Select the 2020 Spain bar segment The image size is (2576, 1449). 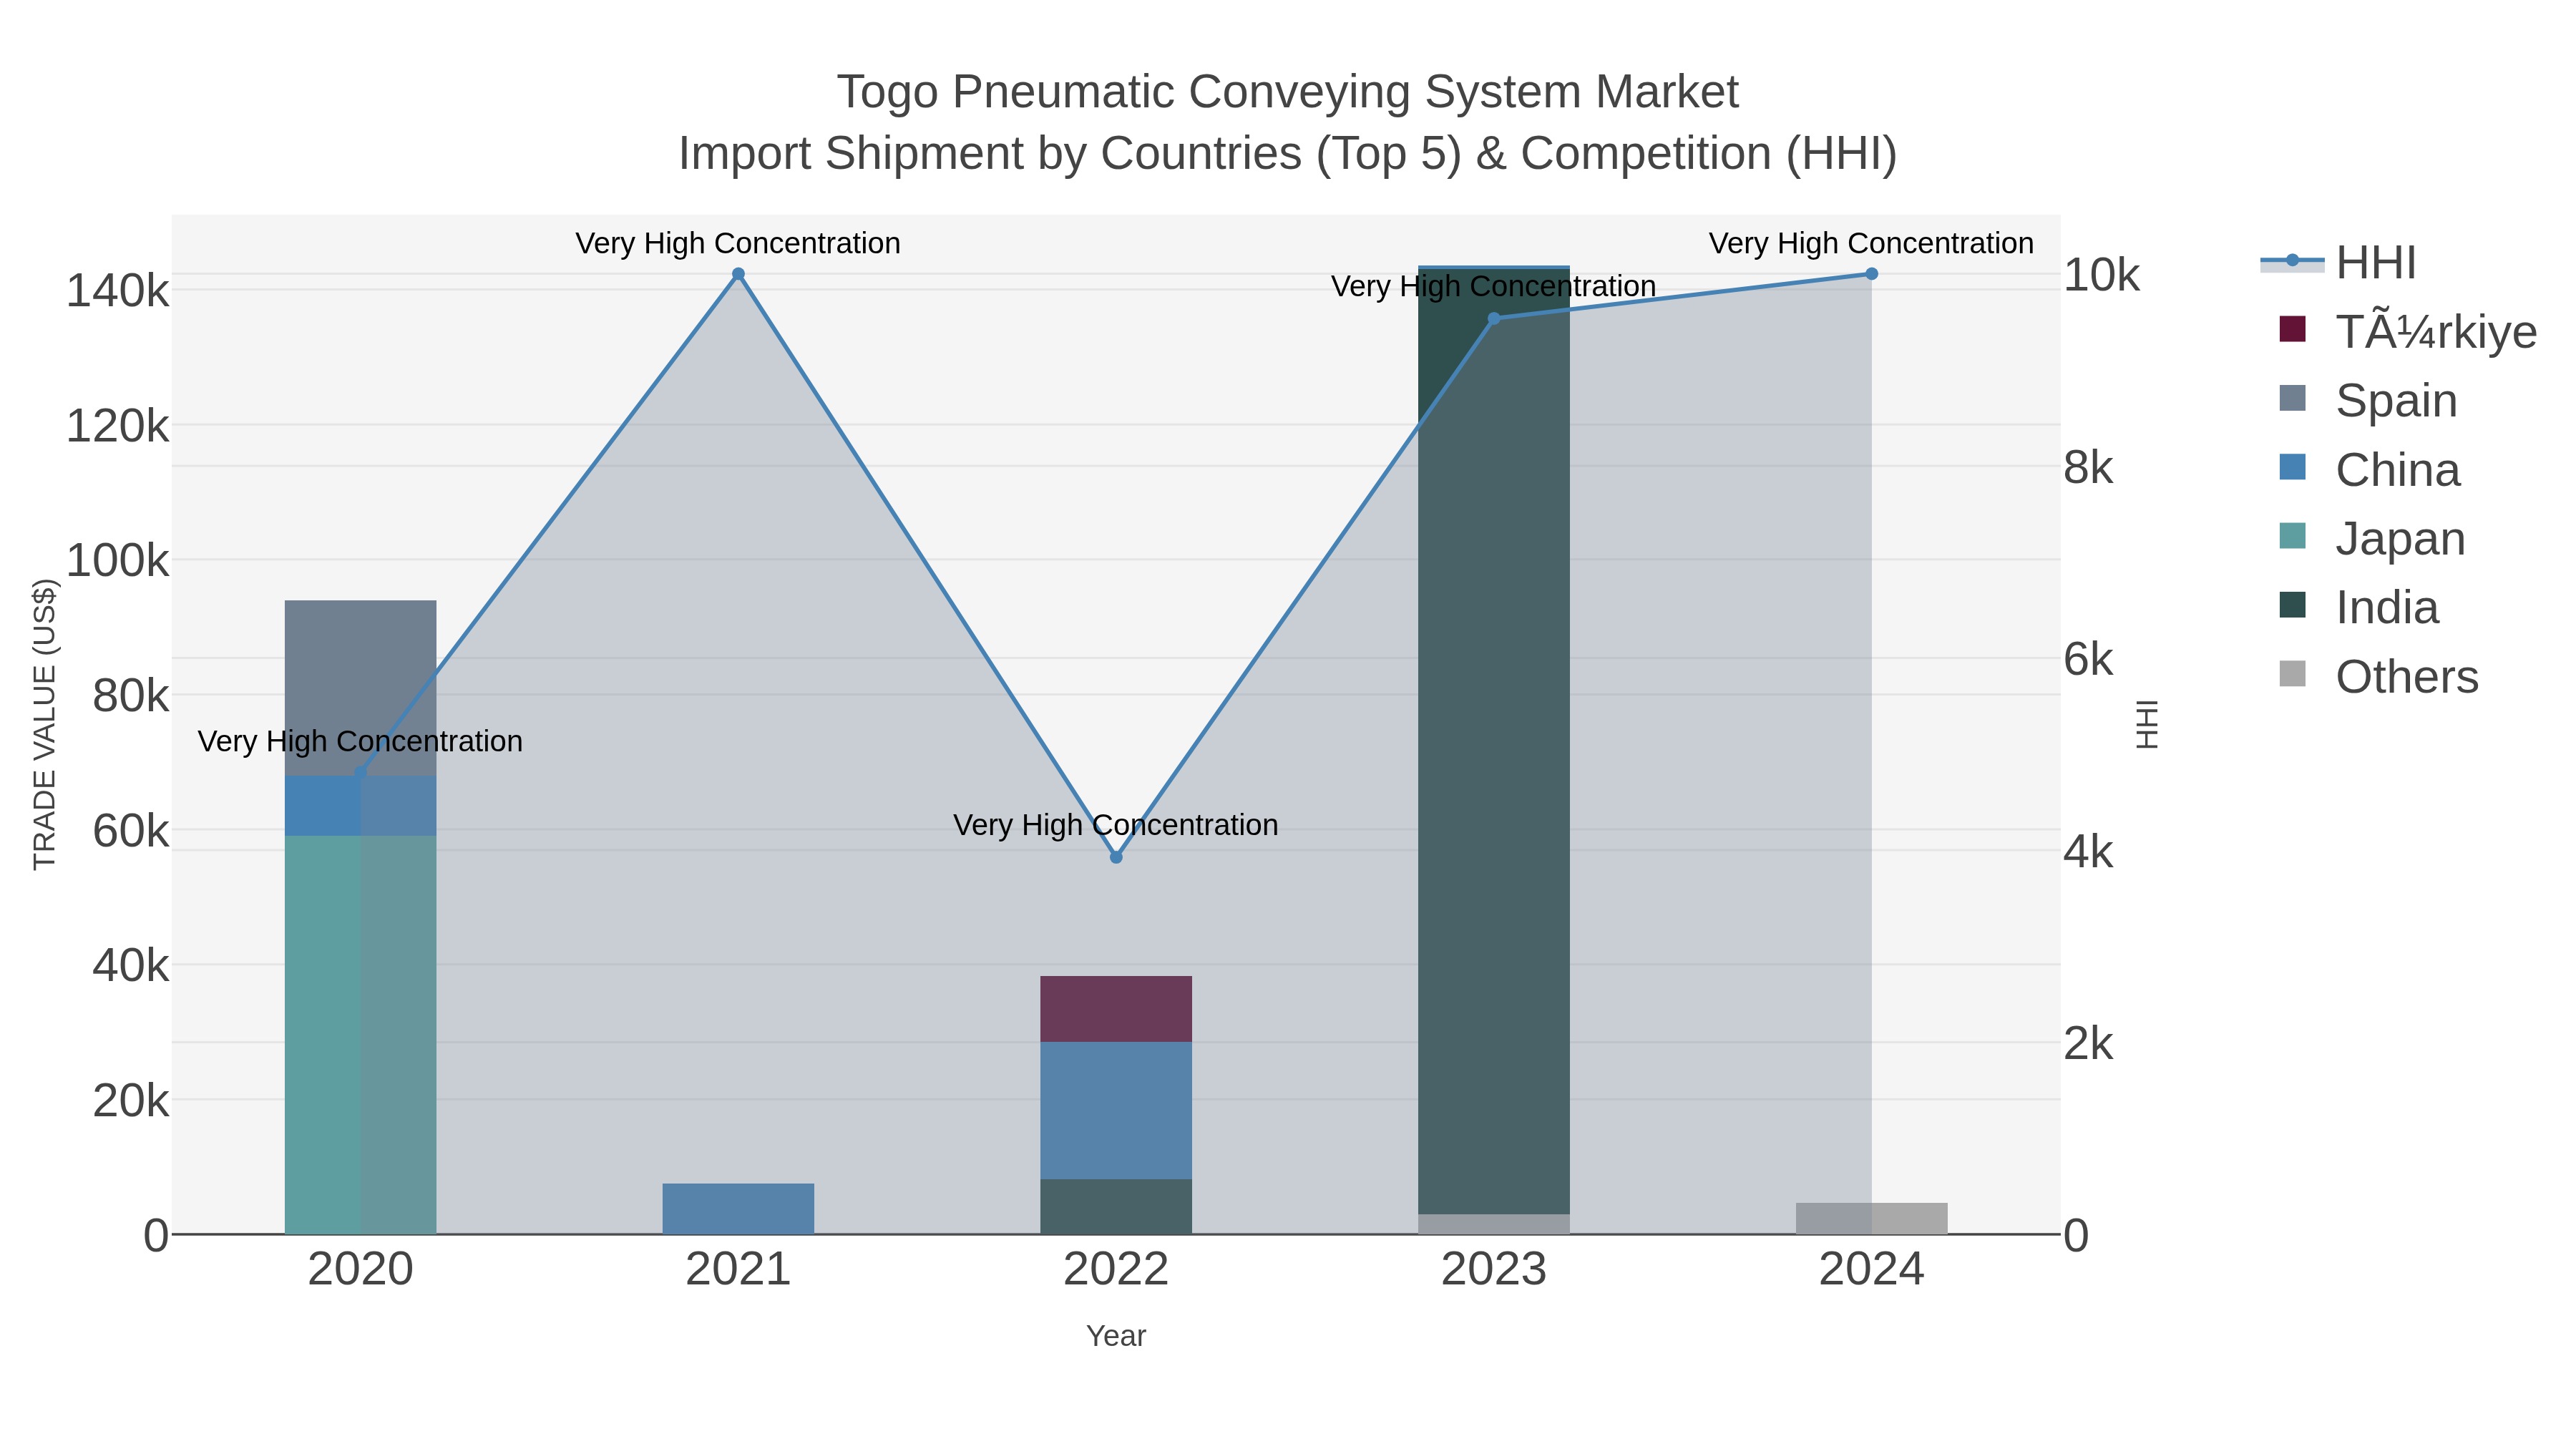pos(360,688)
